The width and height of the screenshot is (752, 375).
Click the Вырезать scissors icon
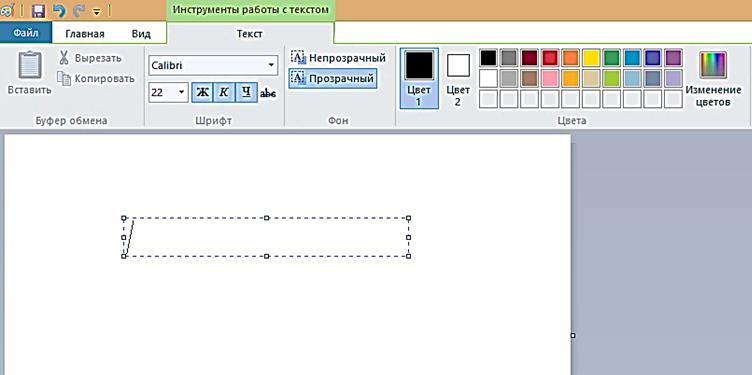click(x=64, y=58)
